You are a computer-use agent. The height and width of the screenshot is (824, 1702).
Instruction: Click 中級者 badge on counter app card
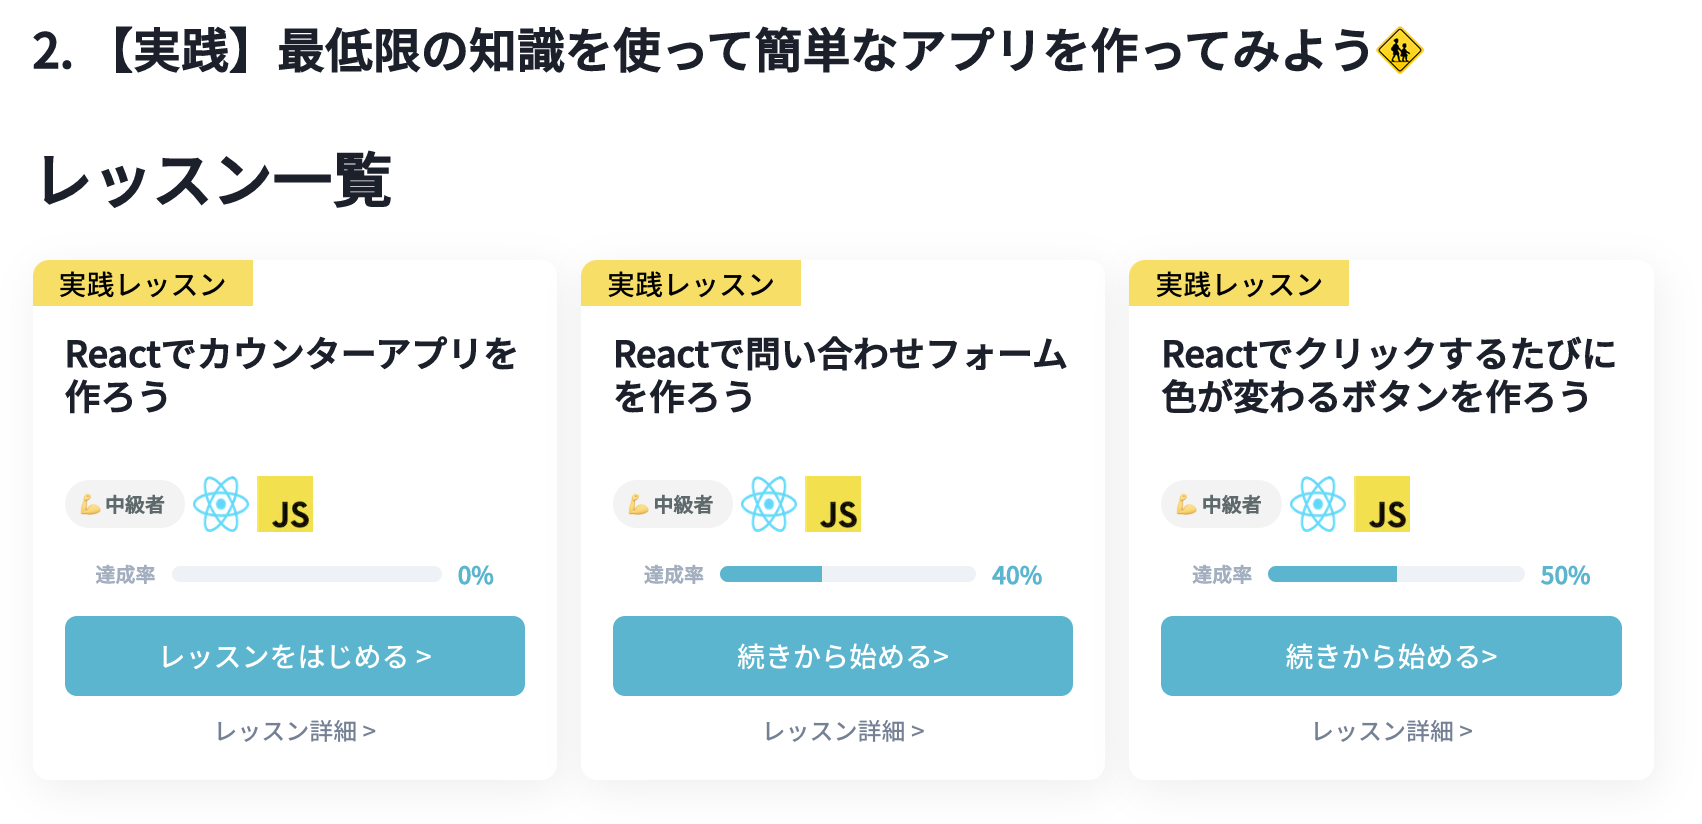[124, 504]
